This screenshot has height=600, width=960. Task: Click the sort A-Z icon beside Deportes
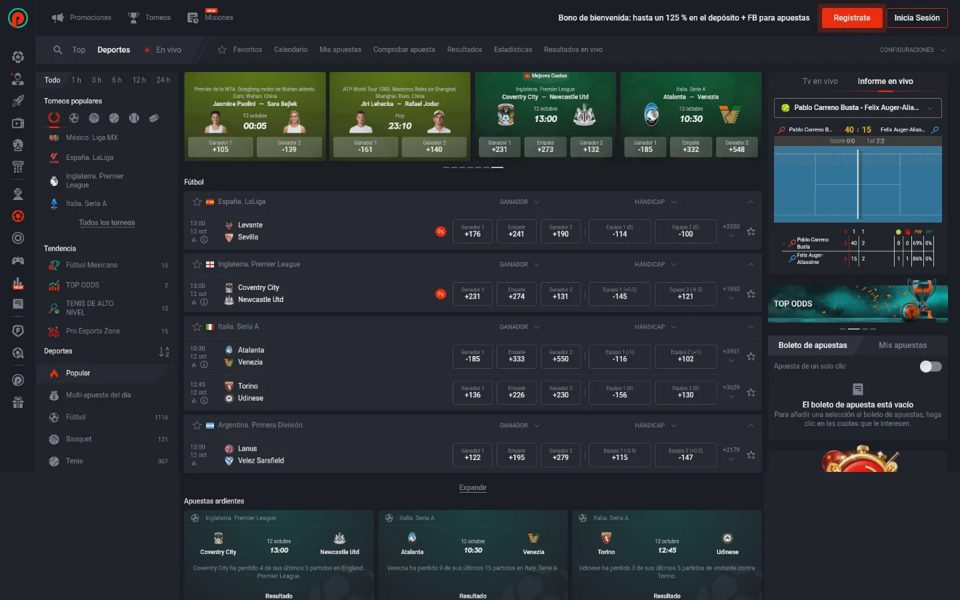[164, 351]
